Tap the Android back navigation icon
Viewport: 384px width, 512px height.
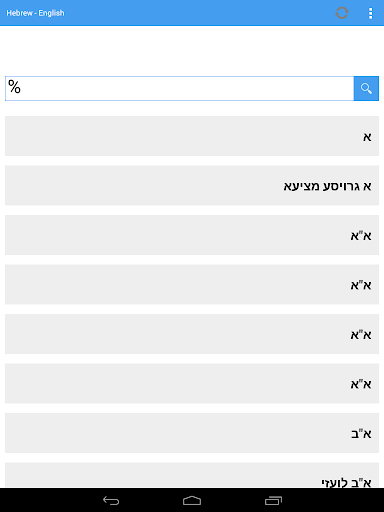pyautogui.click(x=111, y=500)
